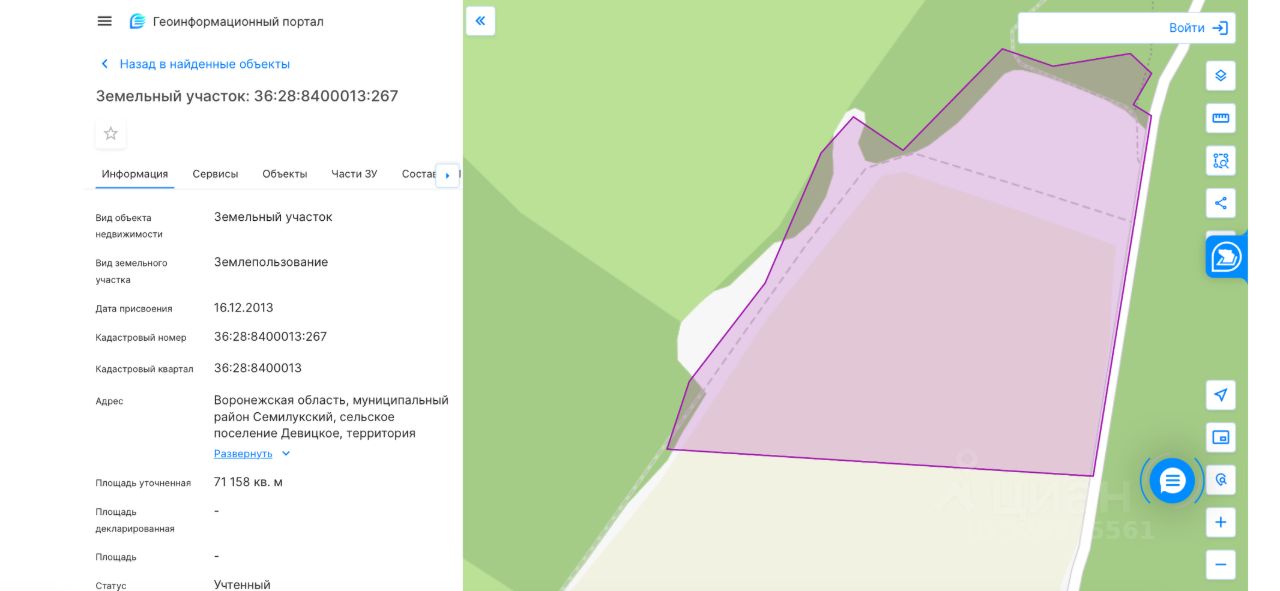Click the status value Учтенный

pyautogui.click(x=242, y=584)
